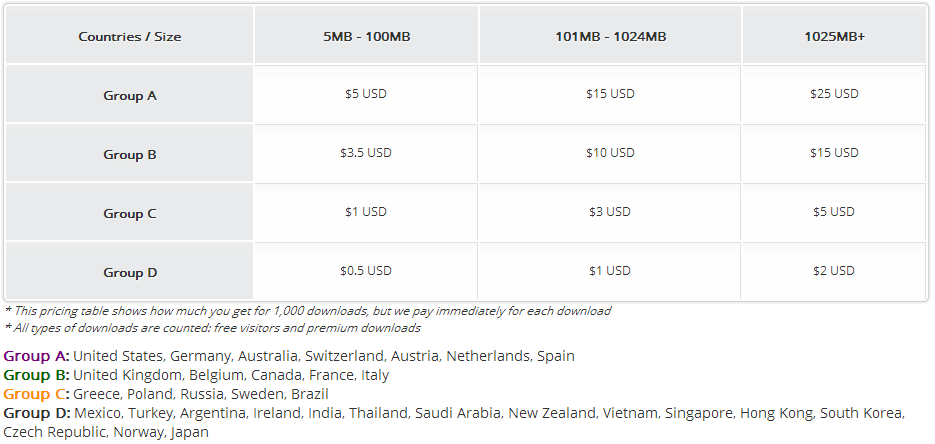Click the Countries / Size header cell
The height and width of the screenshot is (444, 935).
tap(130, 37)
